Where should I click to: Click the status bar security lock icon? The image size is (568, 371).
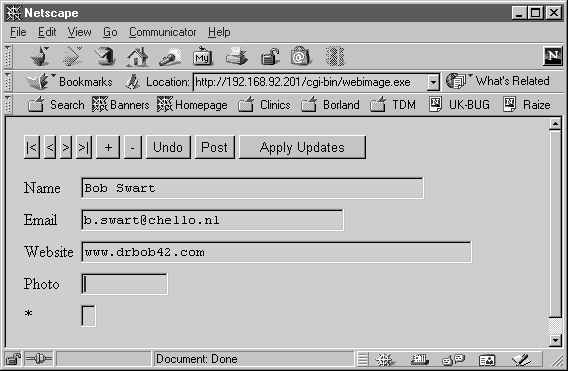pos(13,359)
